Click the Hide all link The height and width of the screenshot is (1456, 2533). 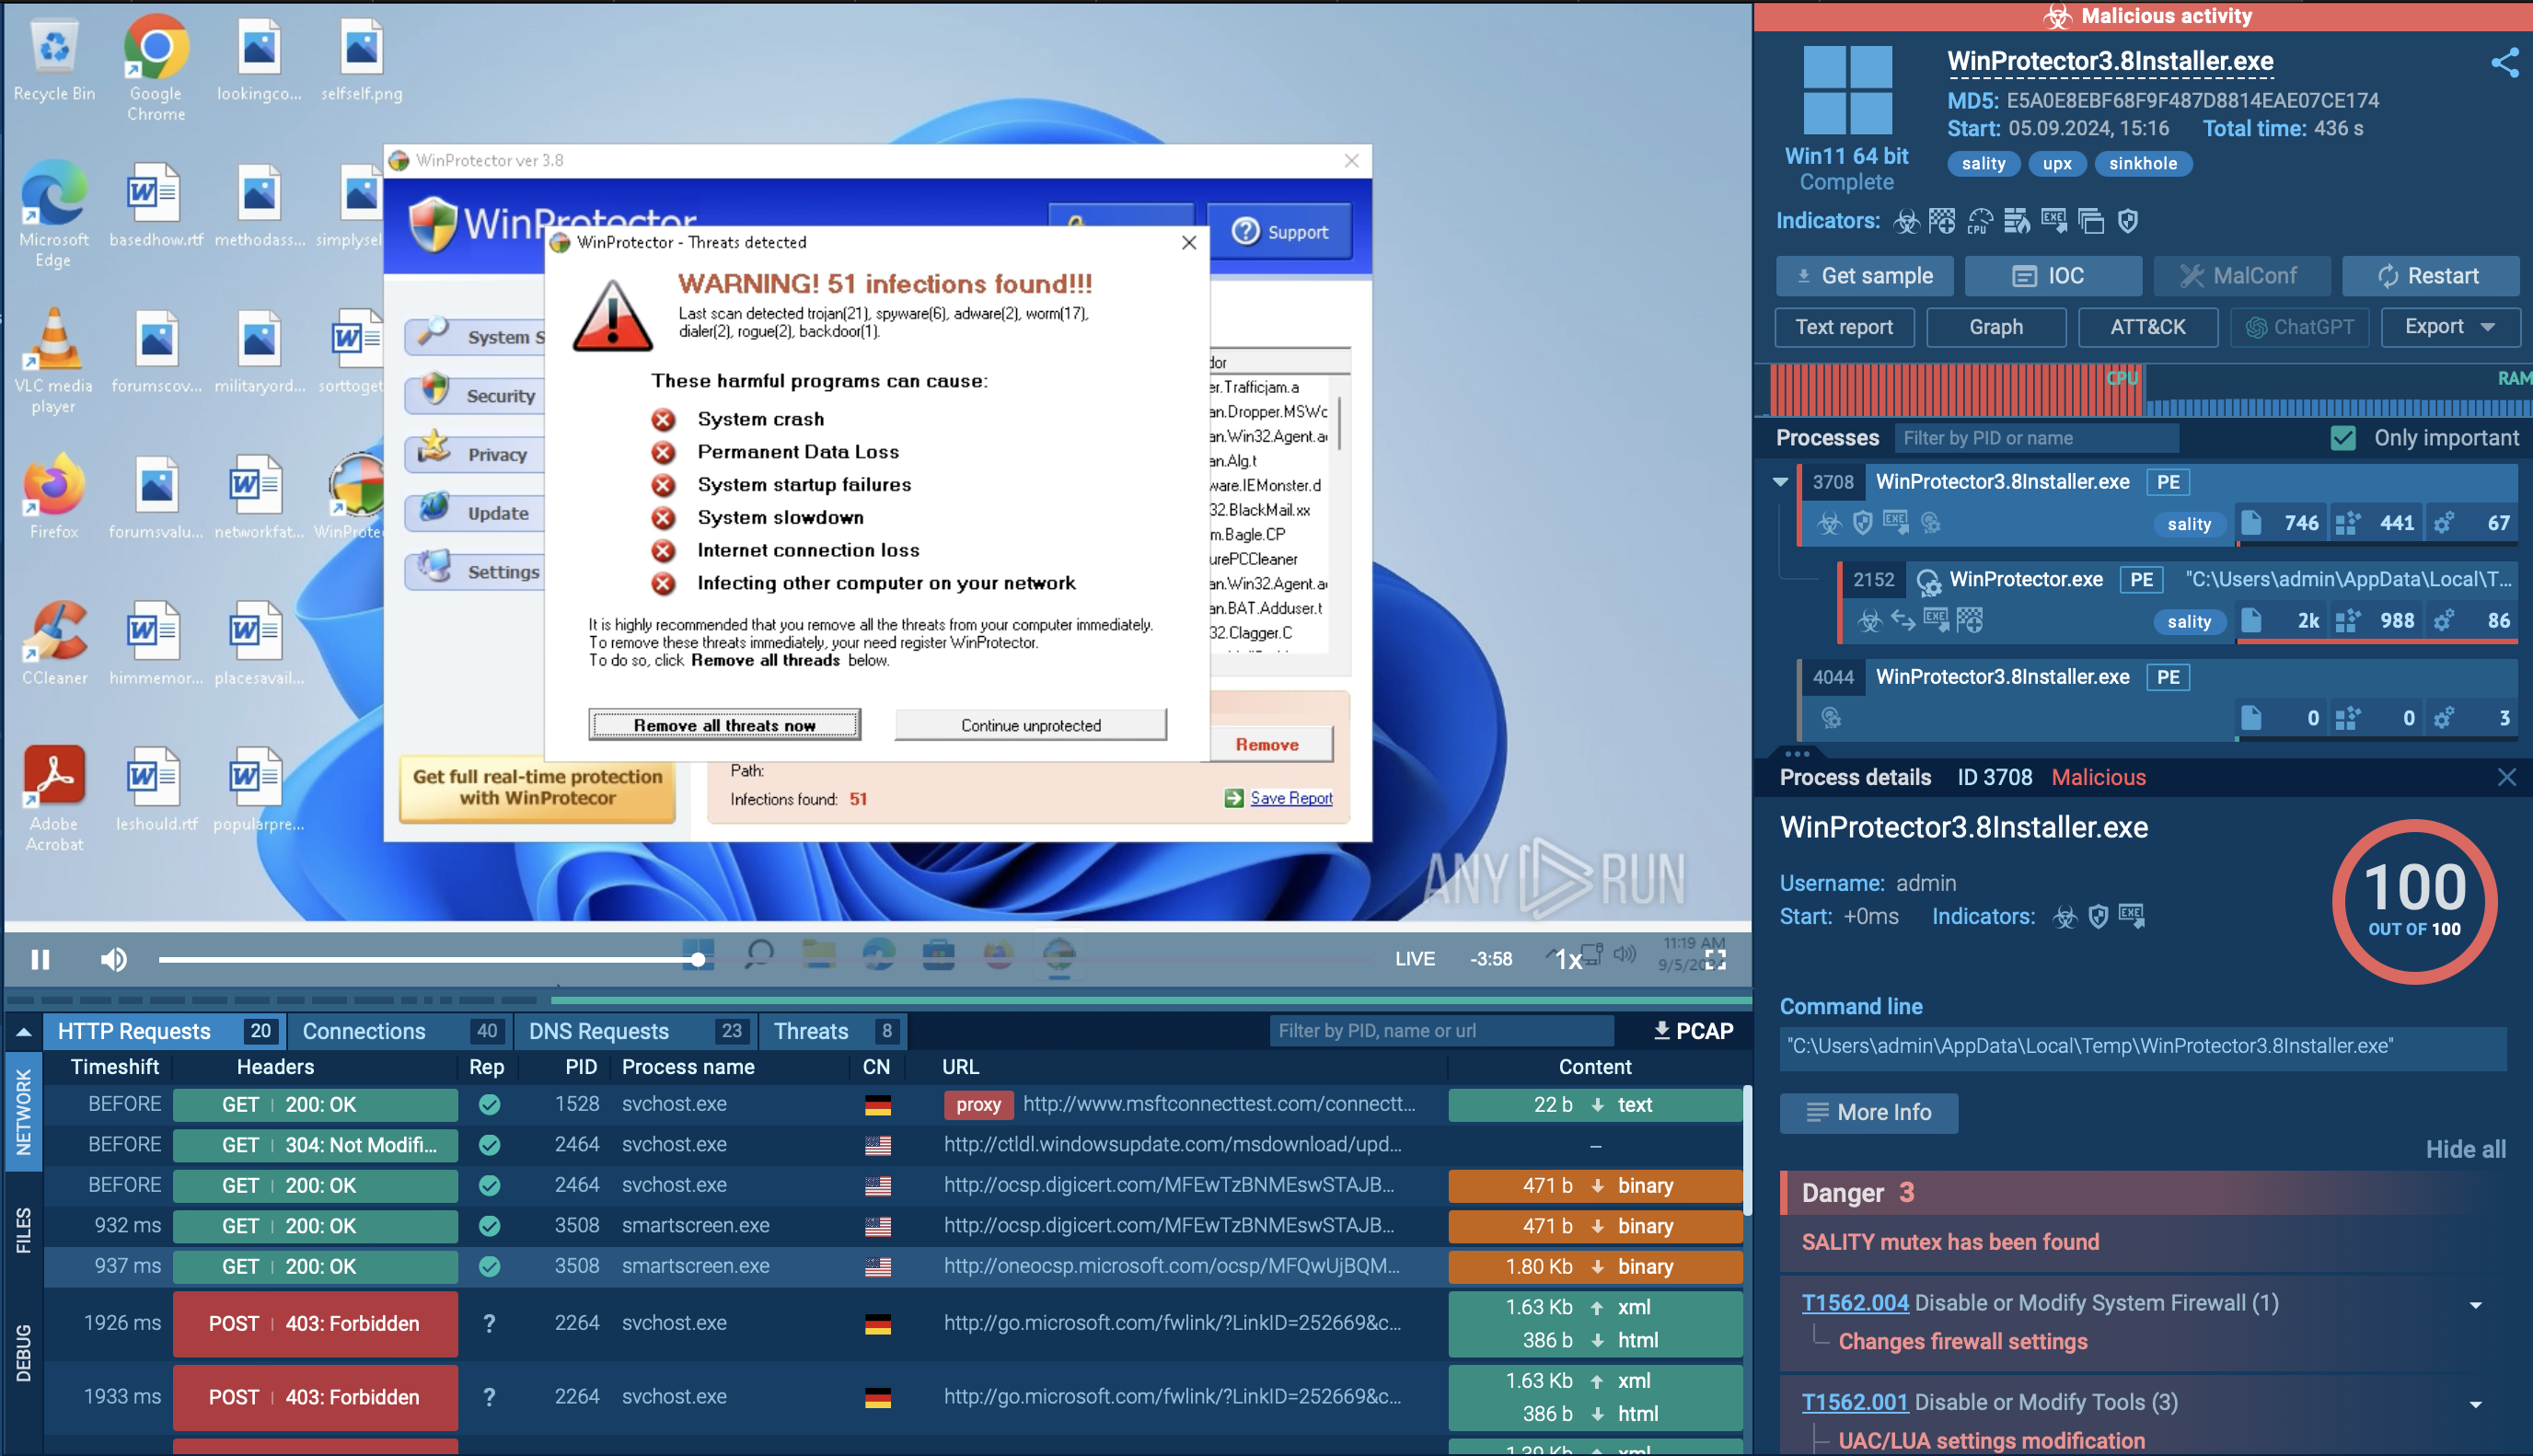tap(2465, 1149)
